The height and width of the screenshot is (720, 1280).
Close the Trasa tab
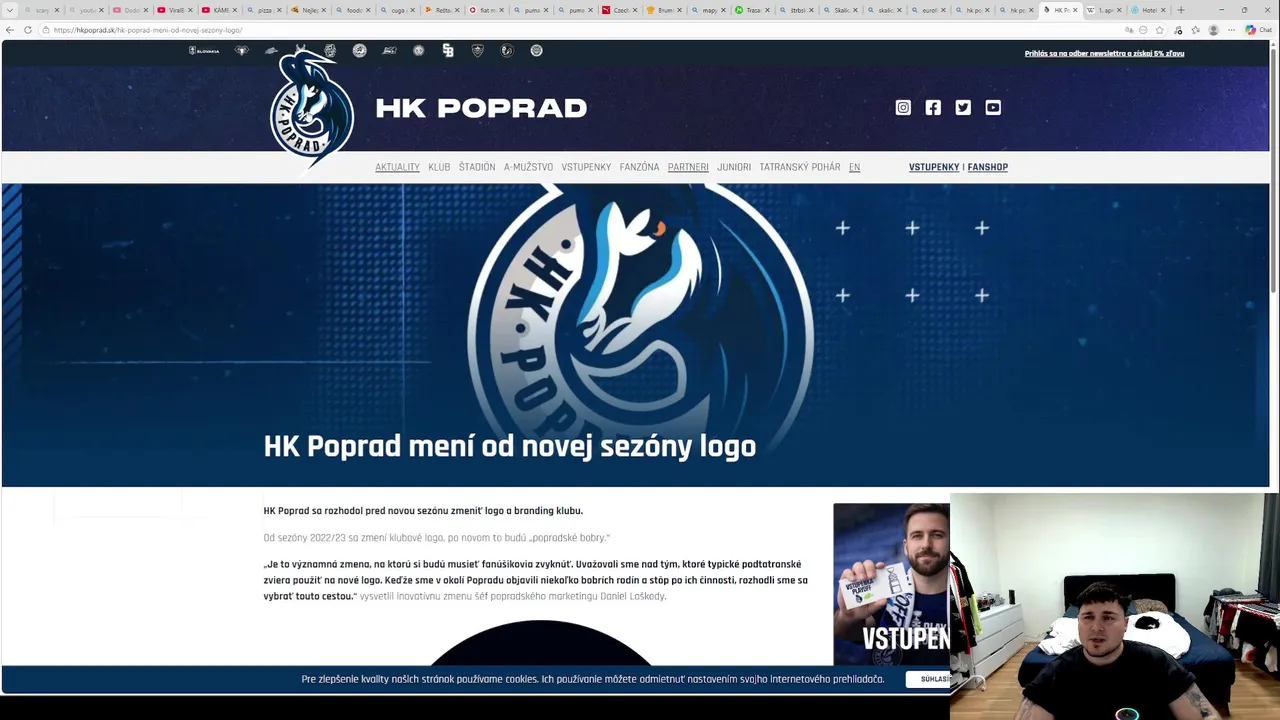click(x=767, y=10)
